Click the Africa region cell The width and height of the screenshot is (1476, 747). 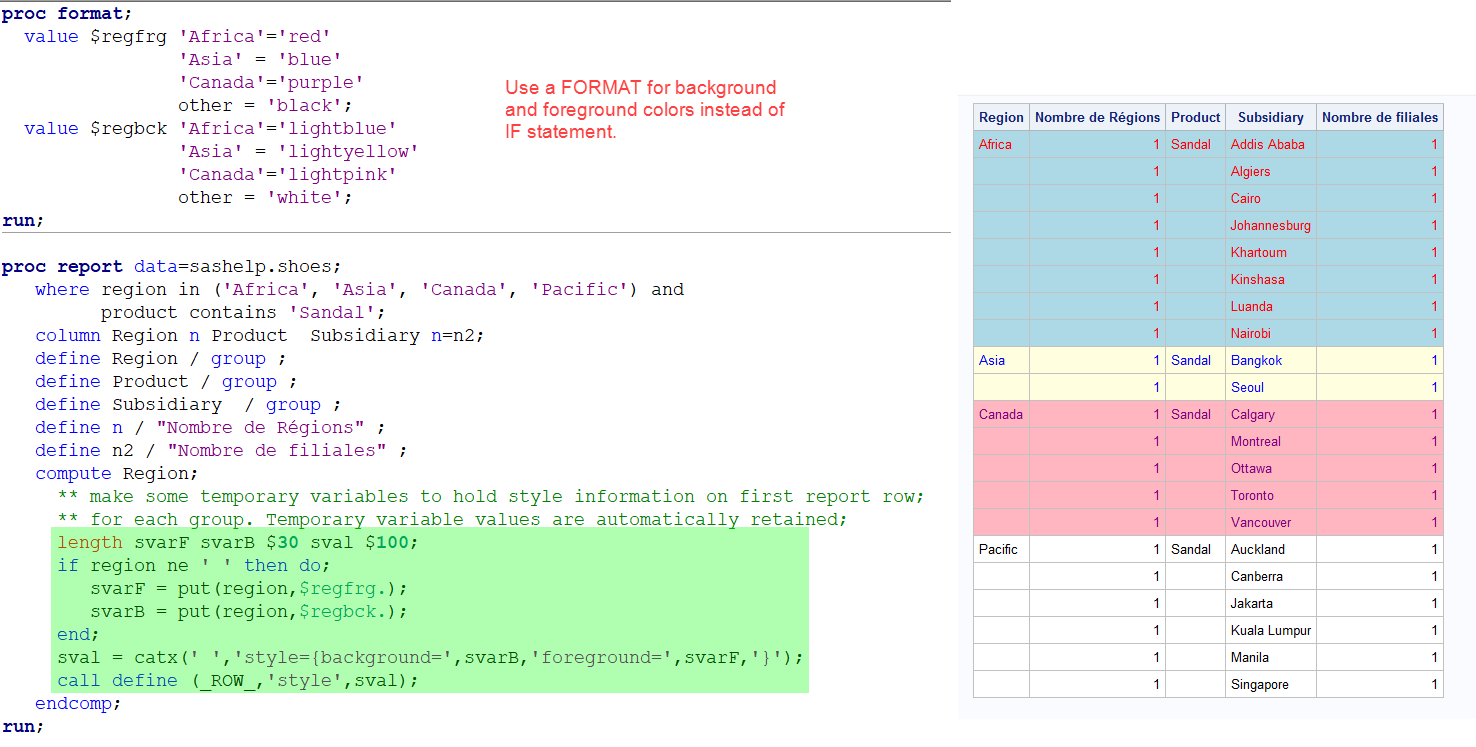click(995, 144)
